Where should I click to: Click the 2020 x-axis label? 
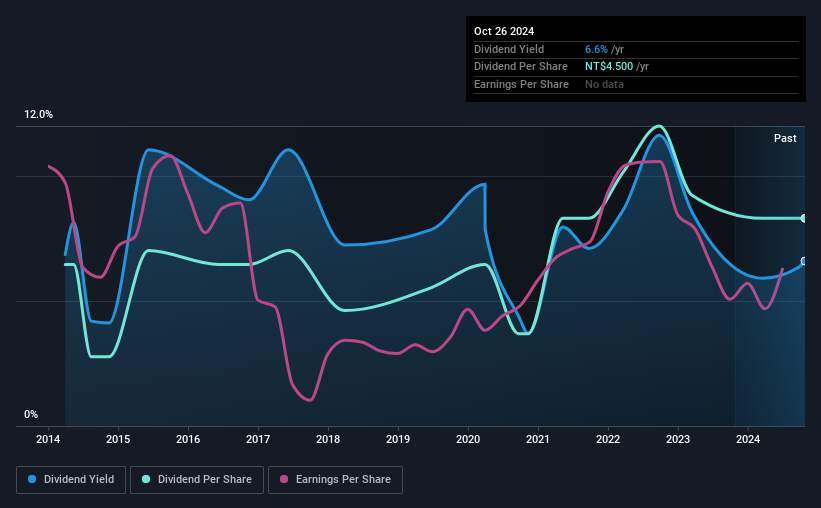coord(468,439)
